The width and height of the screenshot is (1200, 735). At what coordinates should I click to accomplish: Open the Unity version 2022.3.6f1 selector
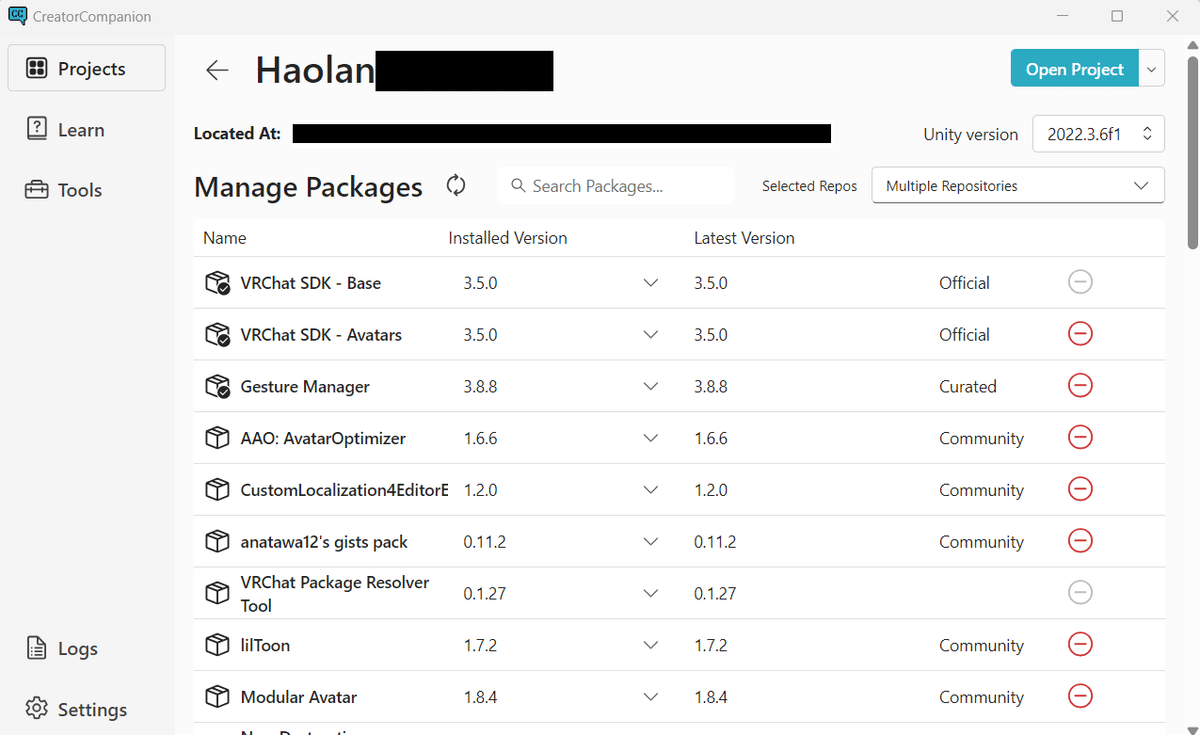tap(1098, 133)
